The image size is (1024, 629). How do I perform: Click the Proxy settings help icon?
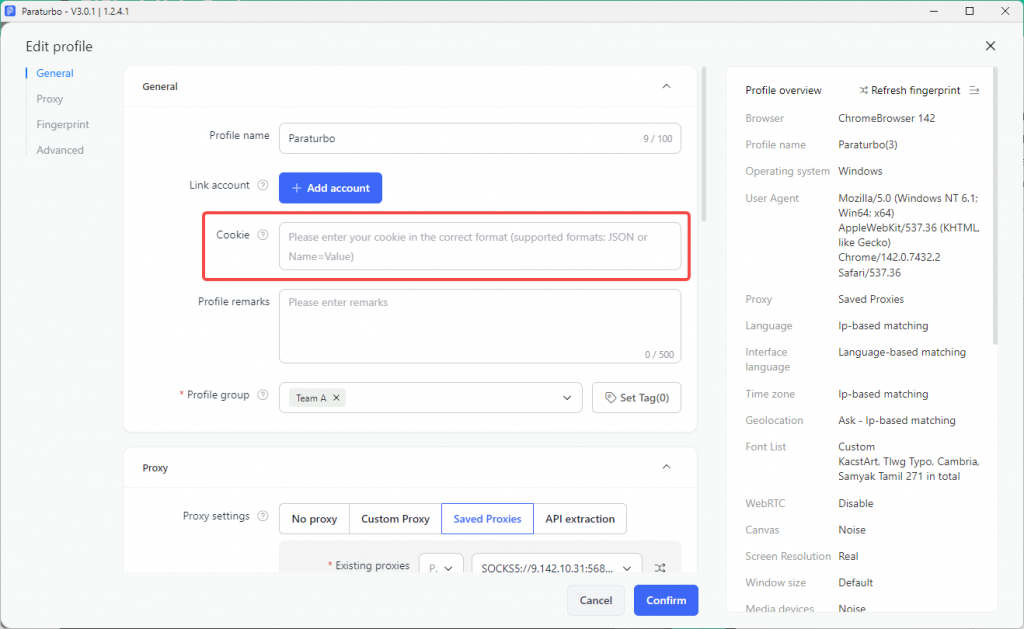(x=263, y=516)
